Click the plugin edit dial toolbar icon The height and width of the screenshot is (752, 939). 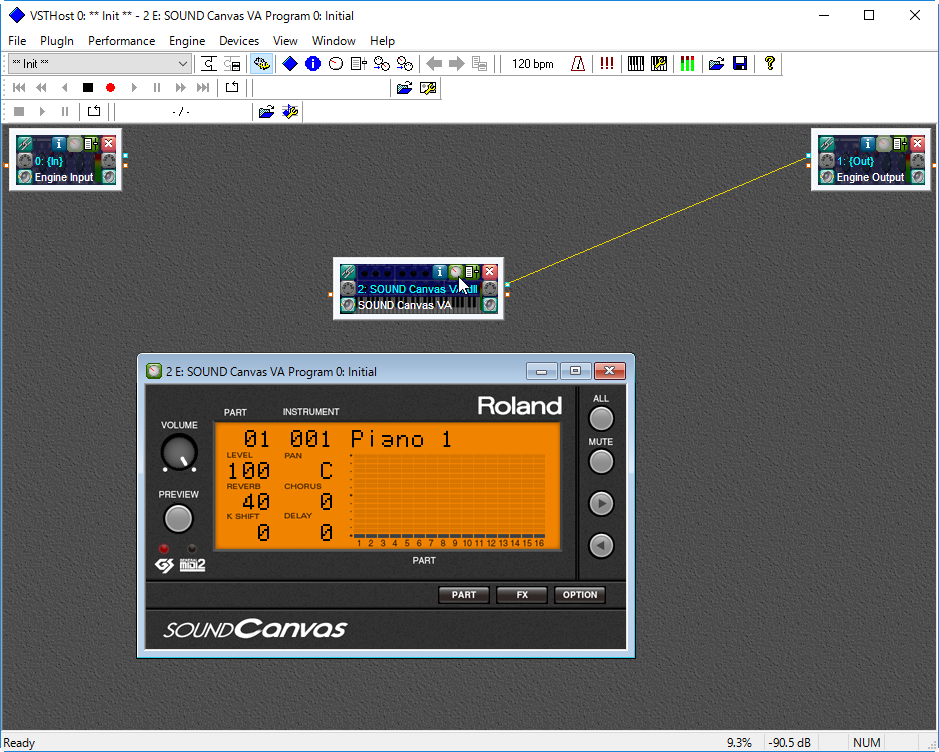335,63
